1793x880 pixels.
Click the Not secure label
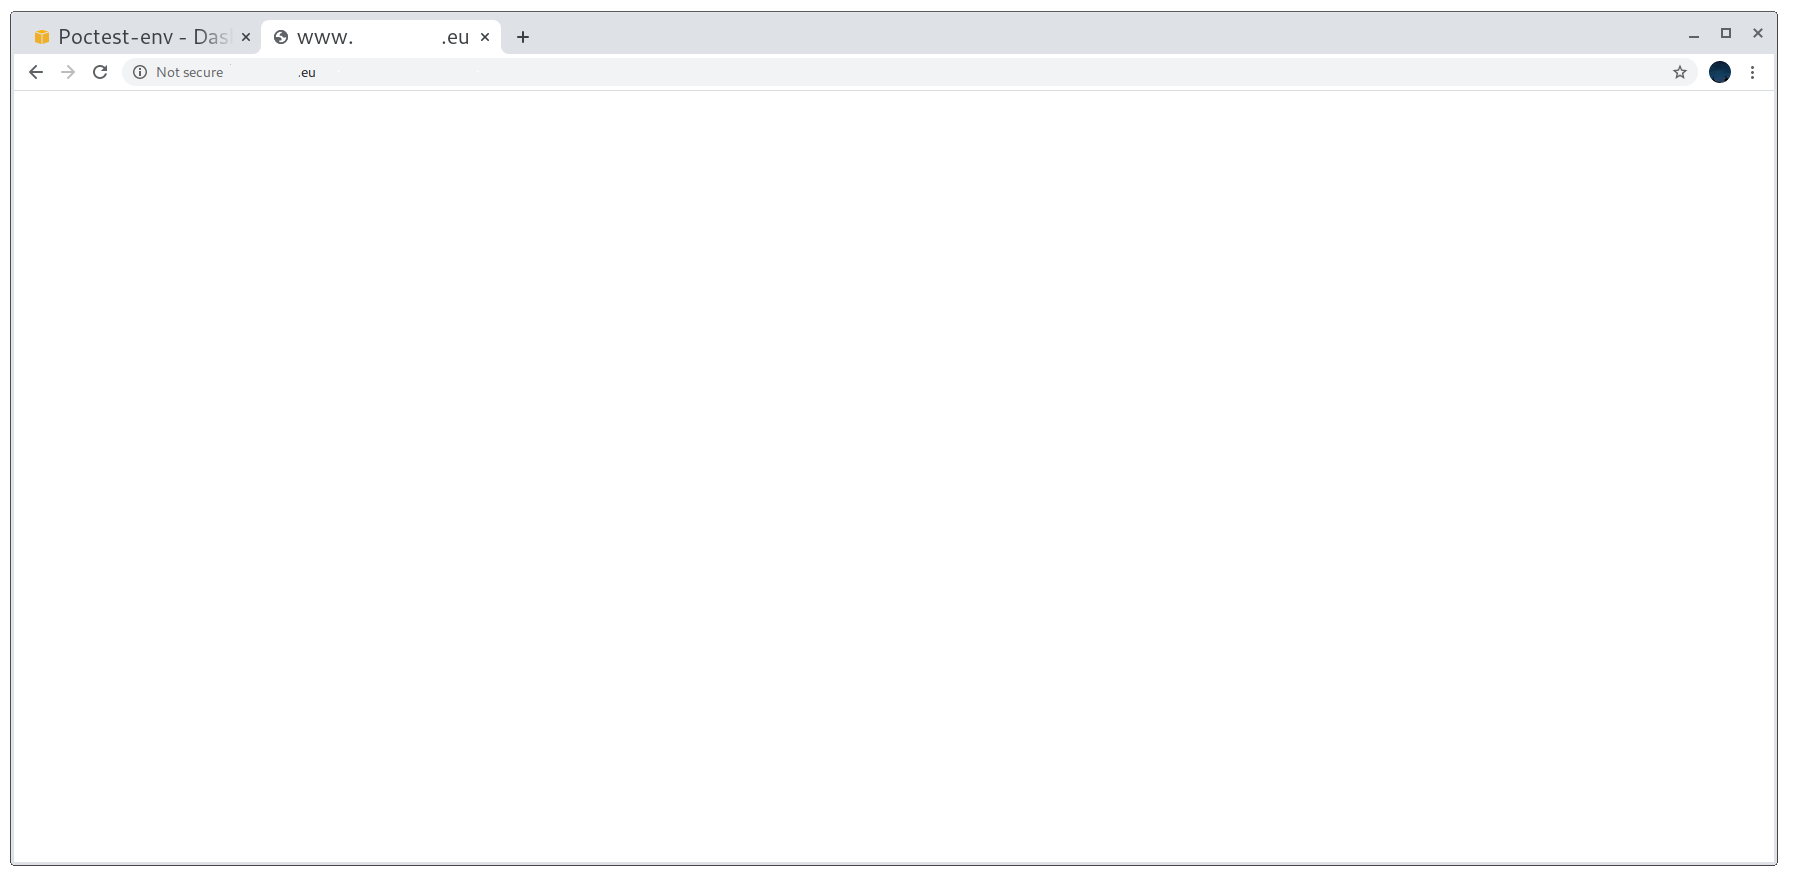pyautogui.click(x=190, y=72)
